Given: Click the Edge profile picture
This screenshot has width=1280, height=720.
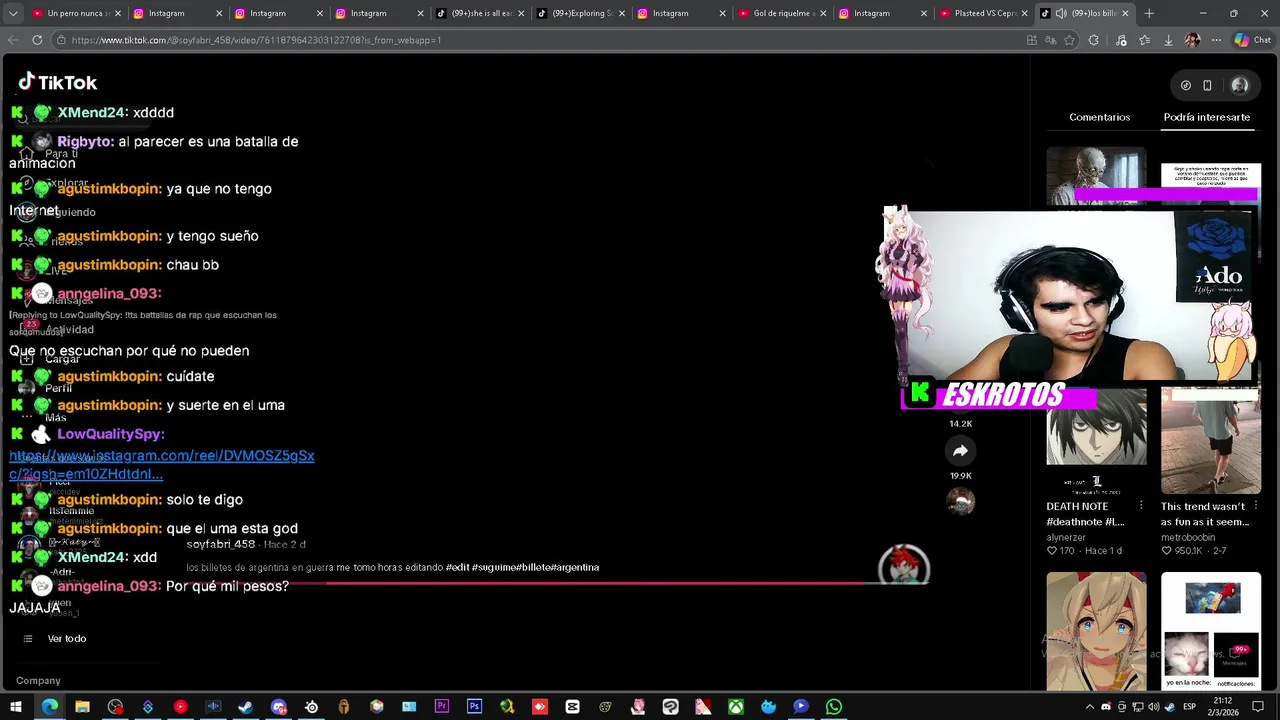Looking at the screenshot, I should click(1192, 40).
